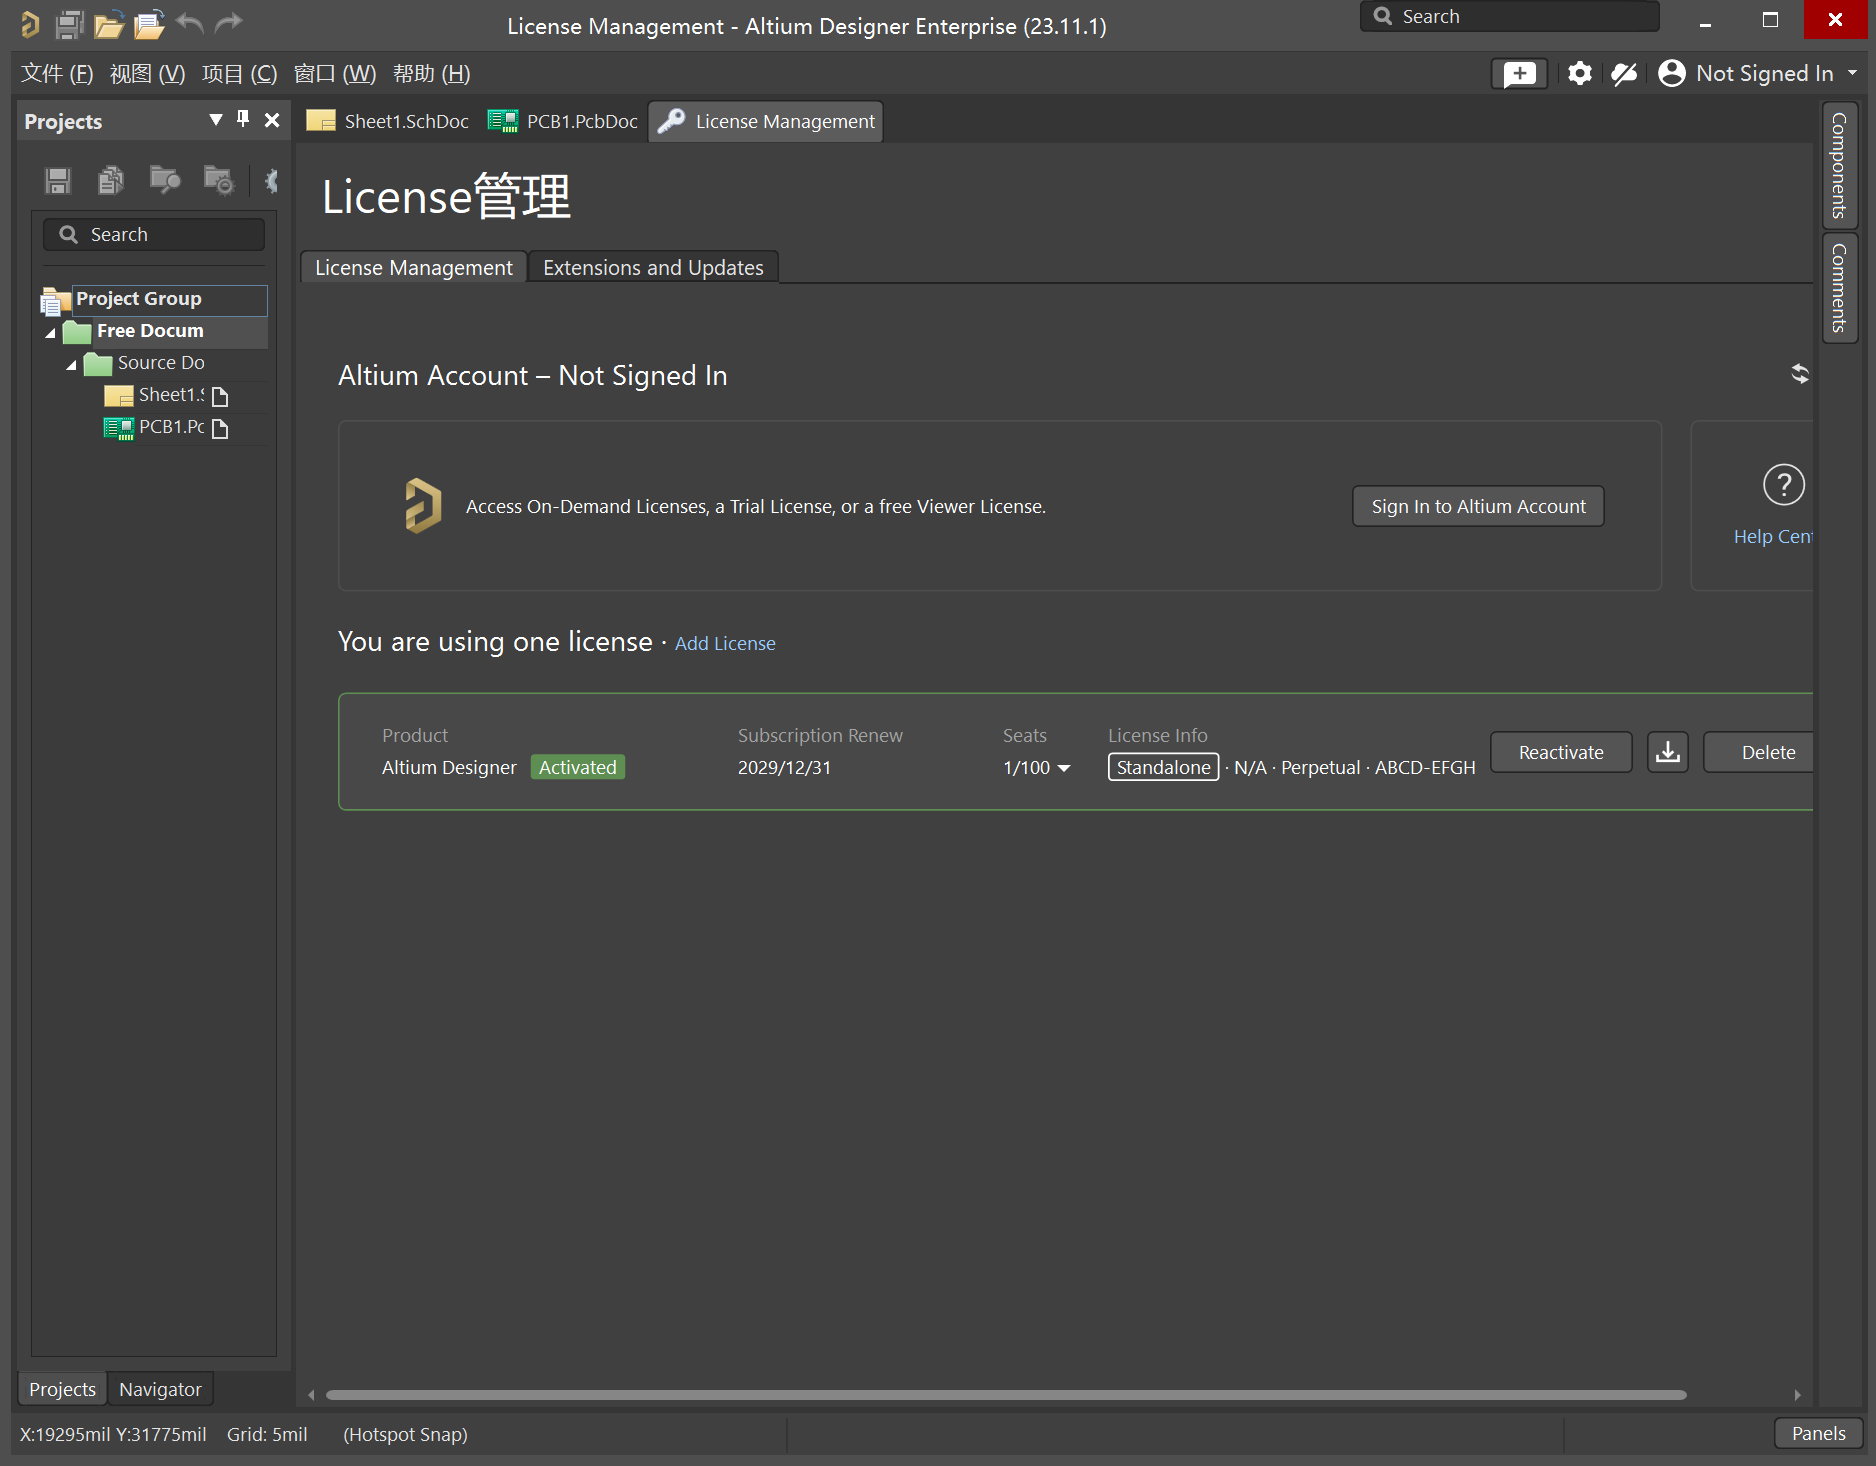Click project options gear-folder icon in Projects panel
Viewport: 1876px width, 1466px height.
[x=218, y=180]
